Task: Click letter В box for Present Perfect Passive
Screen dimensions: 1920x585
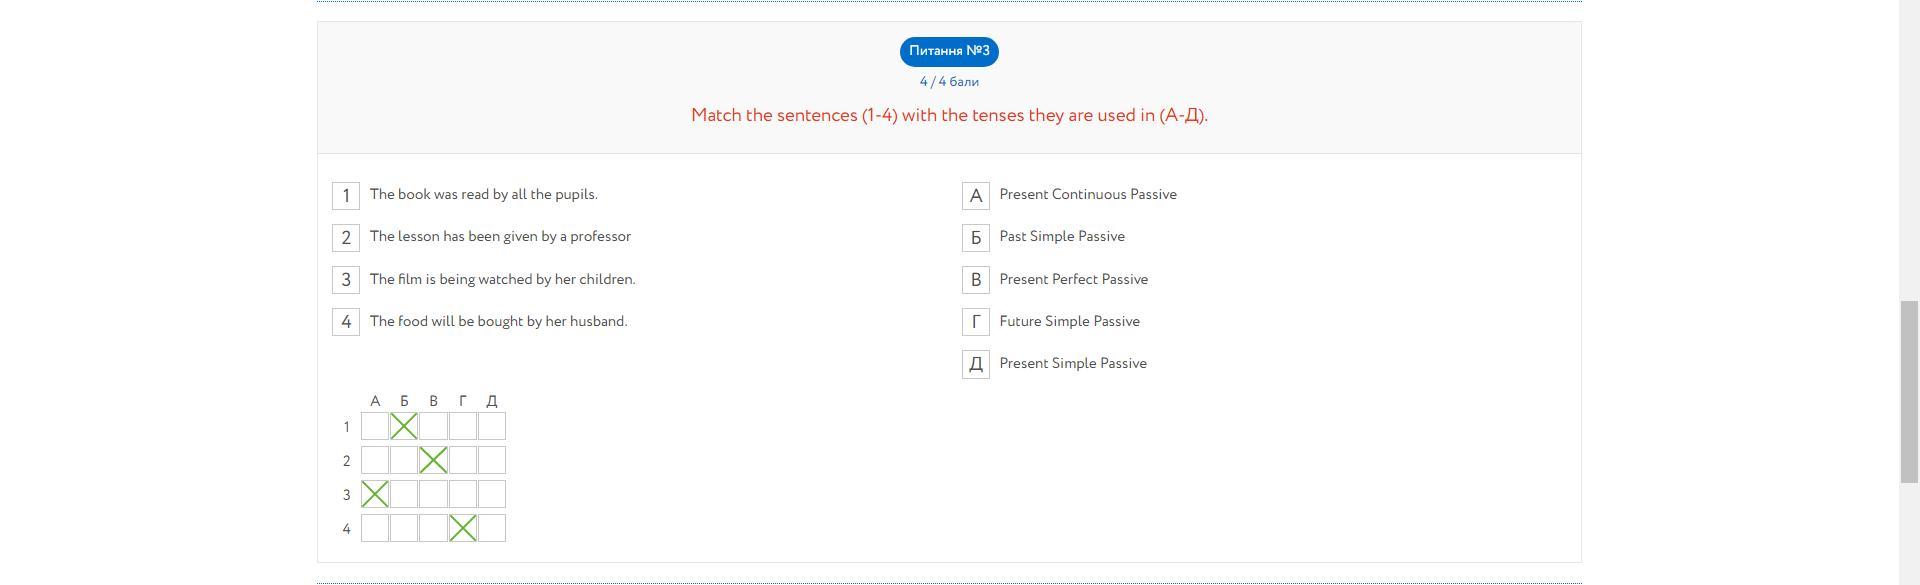Action: (x=976, y=280)
